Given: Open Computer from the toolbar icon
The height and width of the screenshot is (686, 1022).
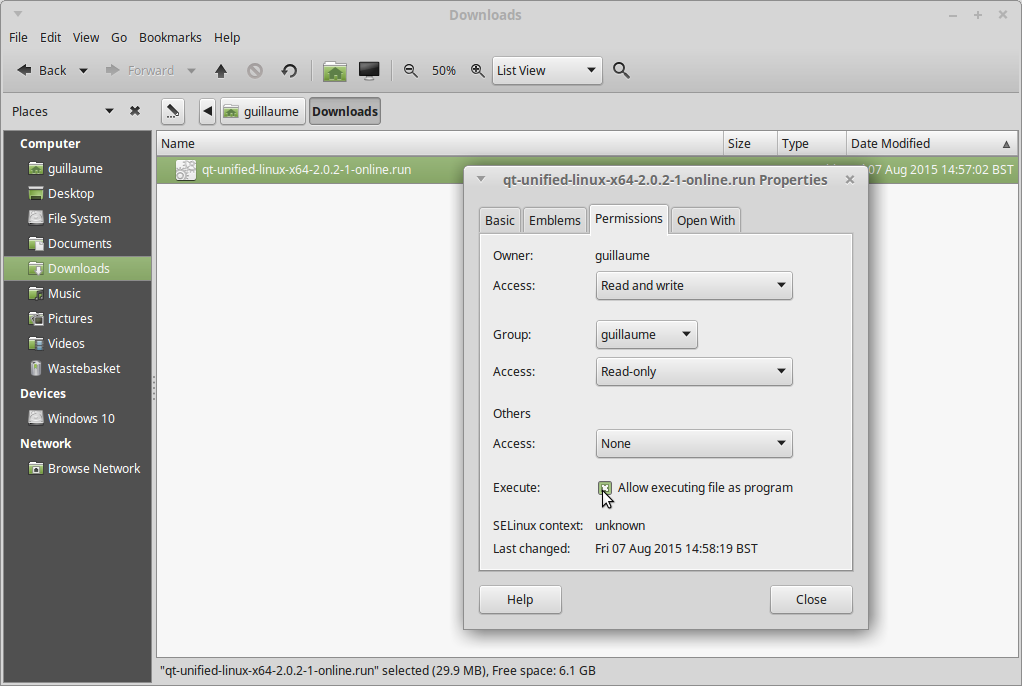Looking at the screenshot, I should click(x=369, y=70).
